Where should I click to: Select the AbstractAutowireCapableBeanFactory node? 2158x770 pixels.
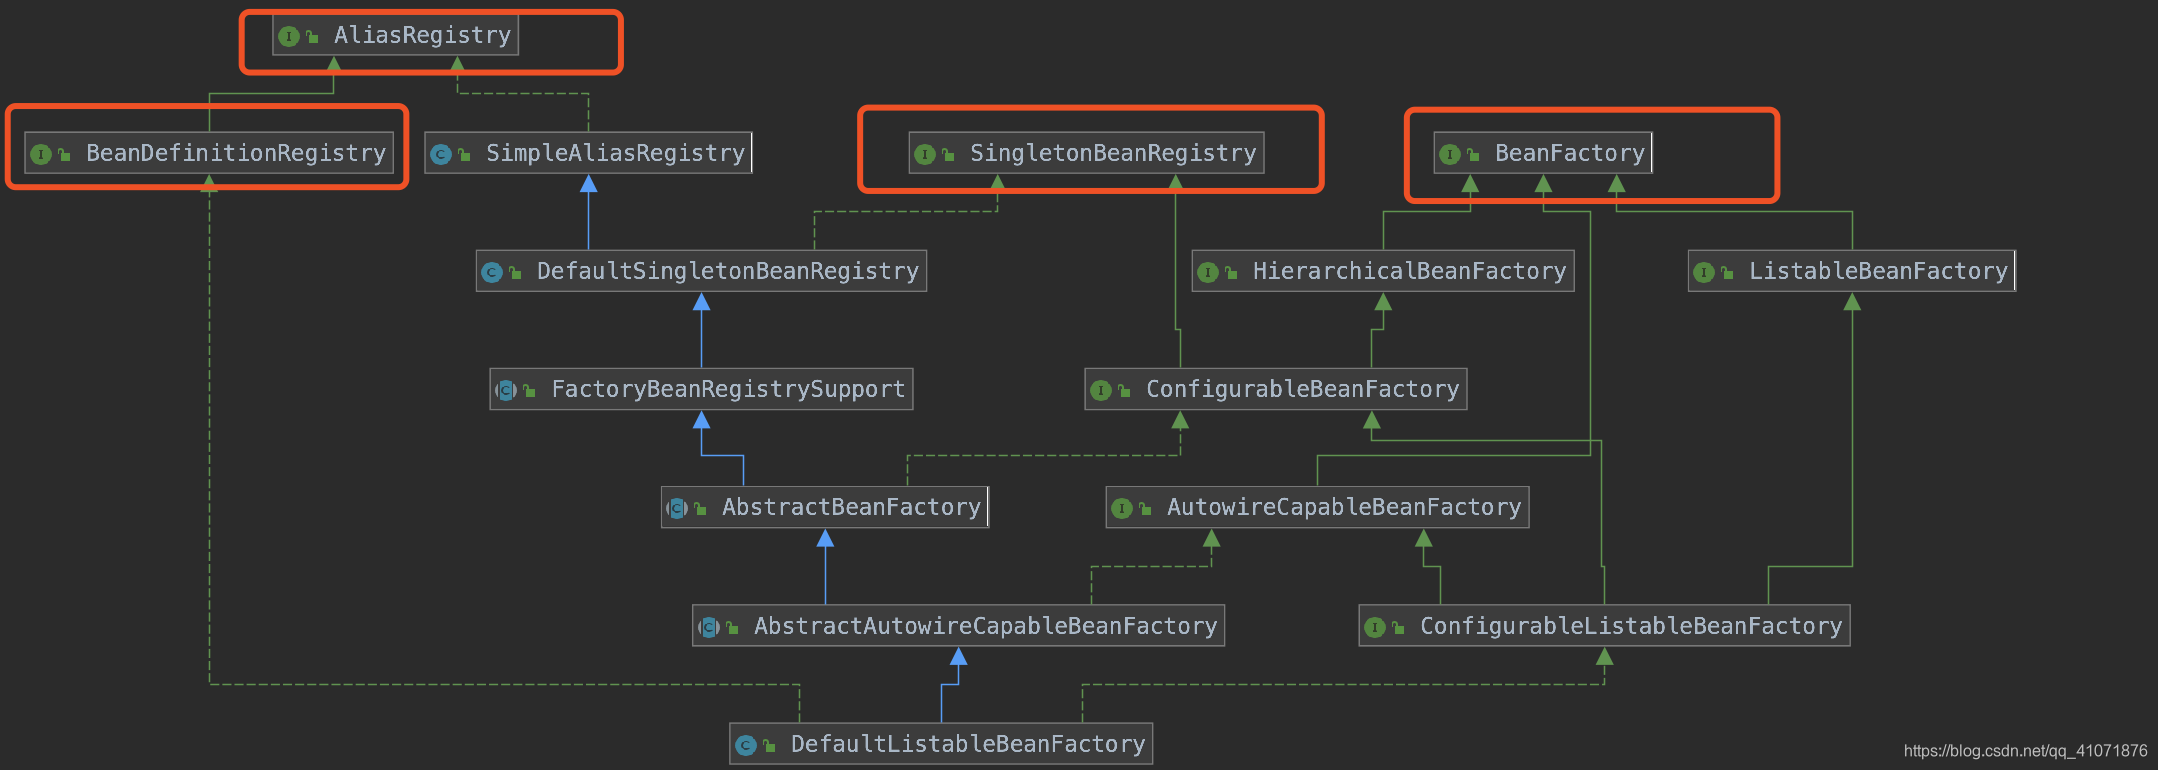pyautogui.click(x=958, y=626)
